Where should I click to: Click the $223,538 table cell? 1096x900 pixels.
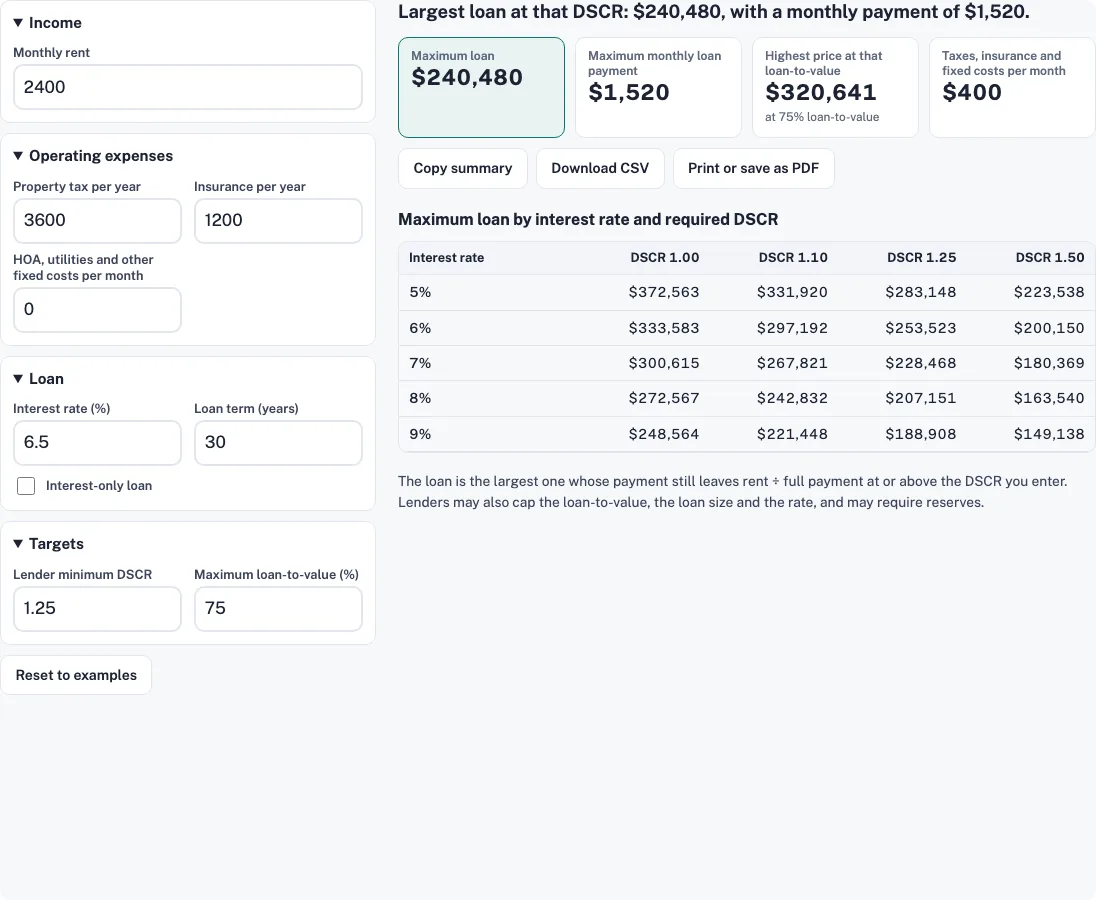tap(1049, 292)
